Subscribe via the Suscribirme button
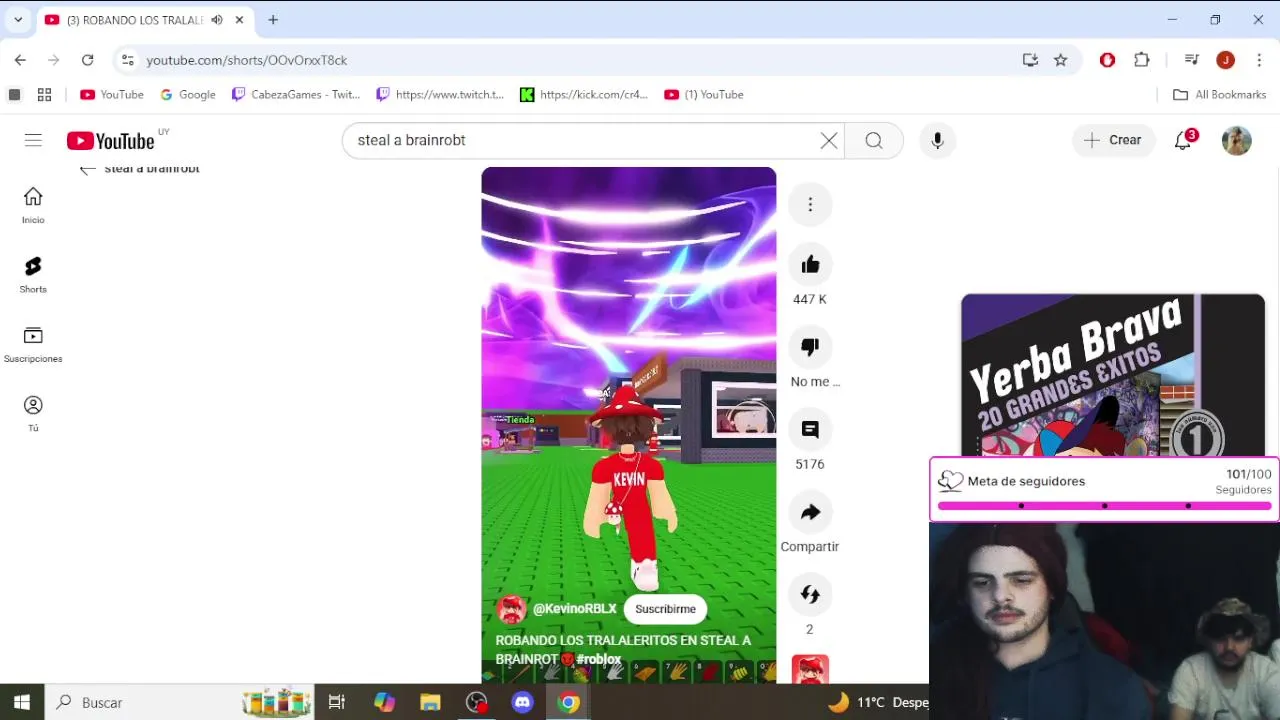This screenshot has width=1280, height=720. (665, 609)
